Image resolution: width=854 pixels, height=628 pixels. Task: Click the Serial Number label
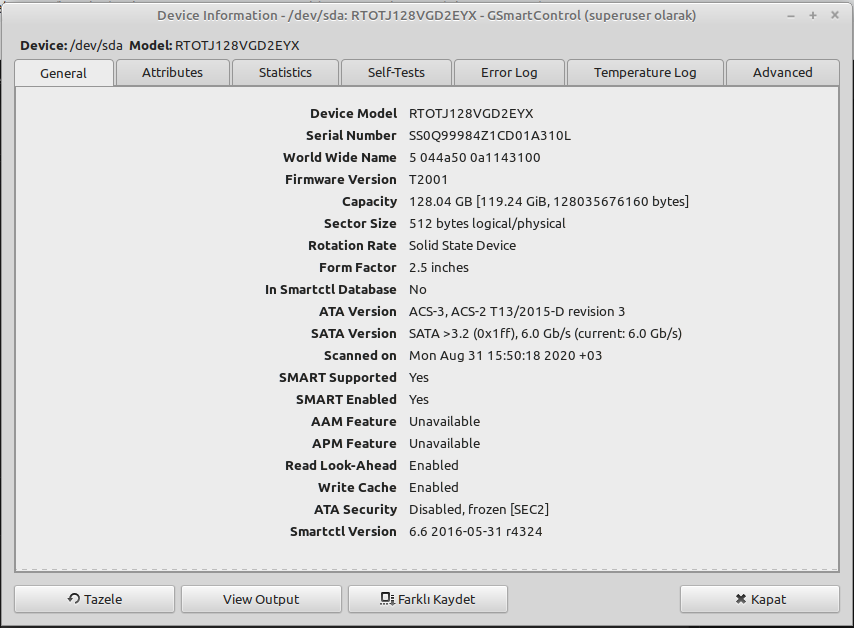[x=351, y=136]
